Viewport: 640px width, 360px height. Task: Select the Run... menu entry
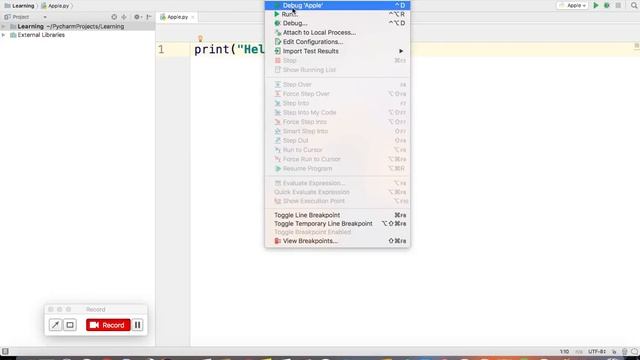click(x=337, y=14)
